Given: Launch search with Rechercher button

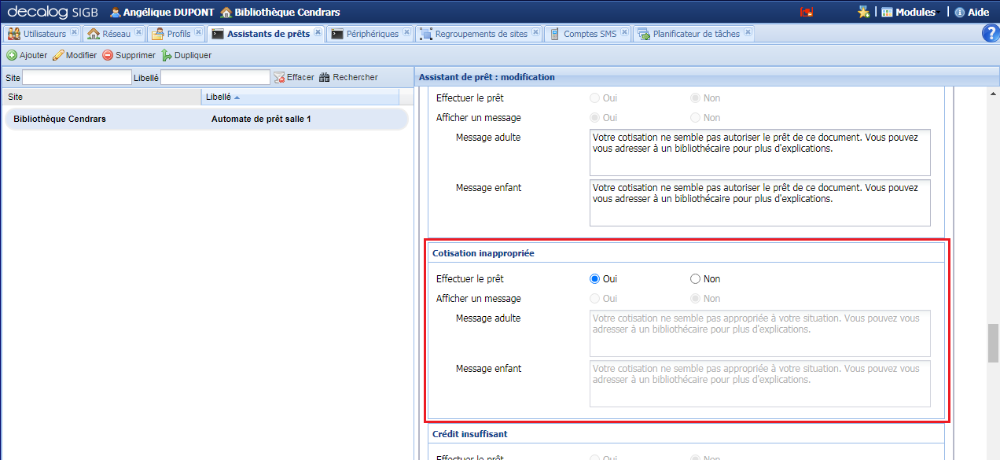Looking at the screenshot, I should point(348,77).
